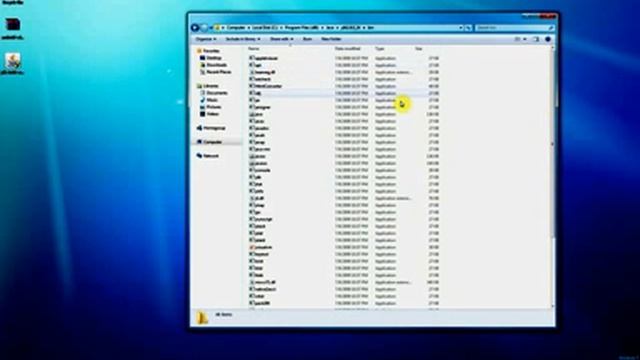This screenshot has width=640, height=360.
Task: Open the view options dropdown arrow
Action: pyautogui.click(x=524, y=39)
